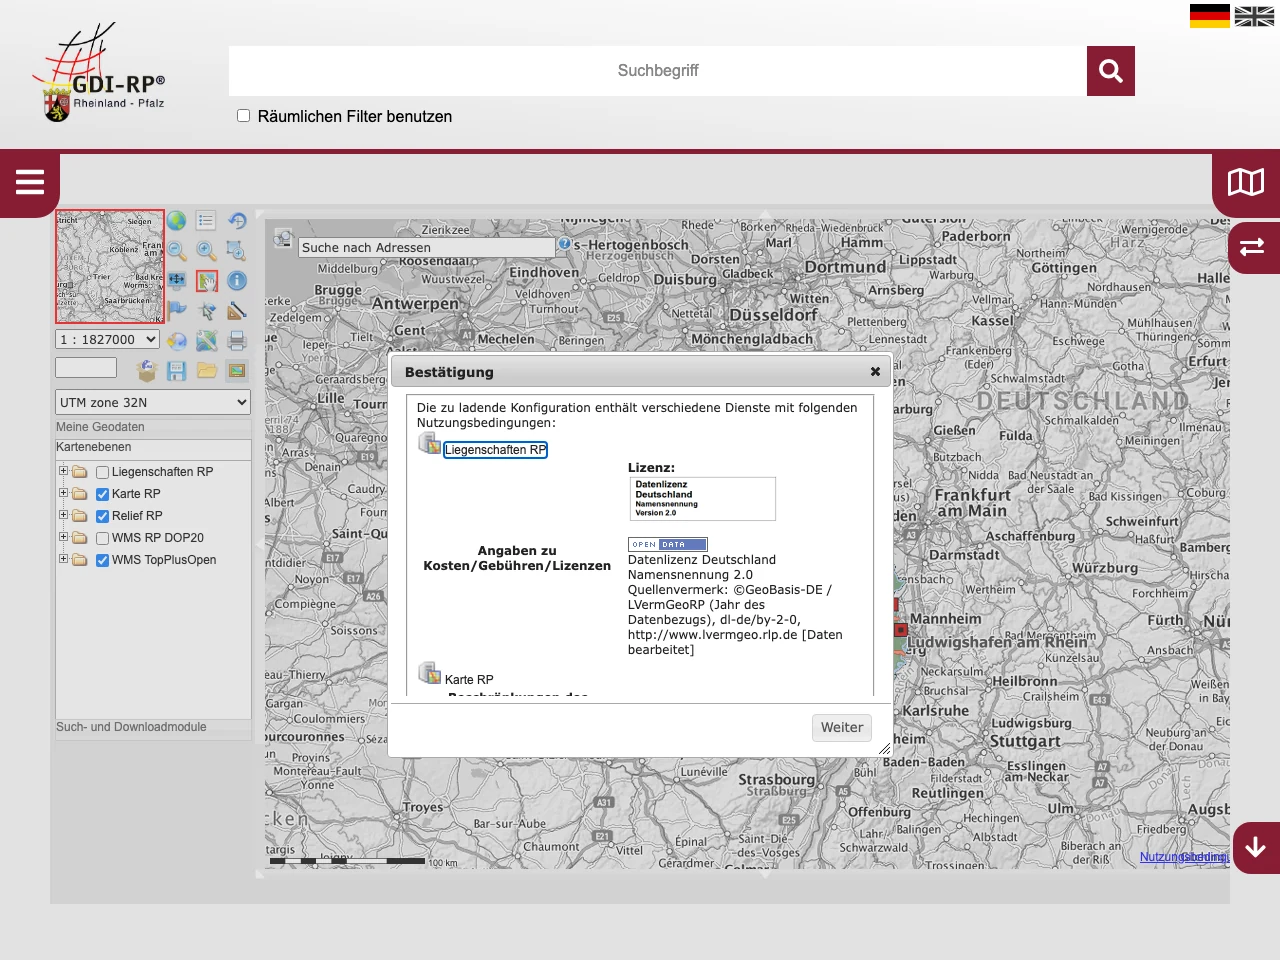Expand the Liegenschaften RP tree node
Viewport: 1280px width, 960px height.
(x=63, y=471)
